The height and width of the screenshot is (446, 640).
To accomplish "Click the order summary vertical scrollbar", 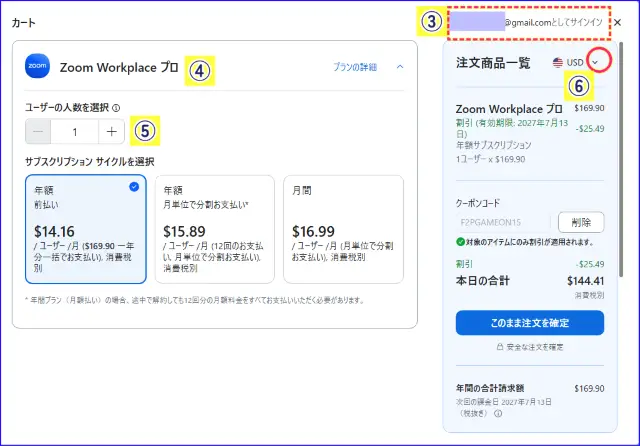I will point(621,159).
